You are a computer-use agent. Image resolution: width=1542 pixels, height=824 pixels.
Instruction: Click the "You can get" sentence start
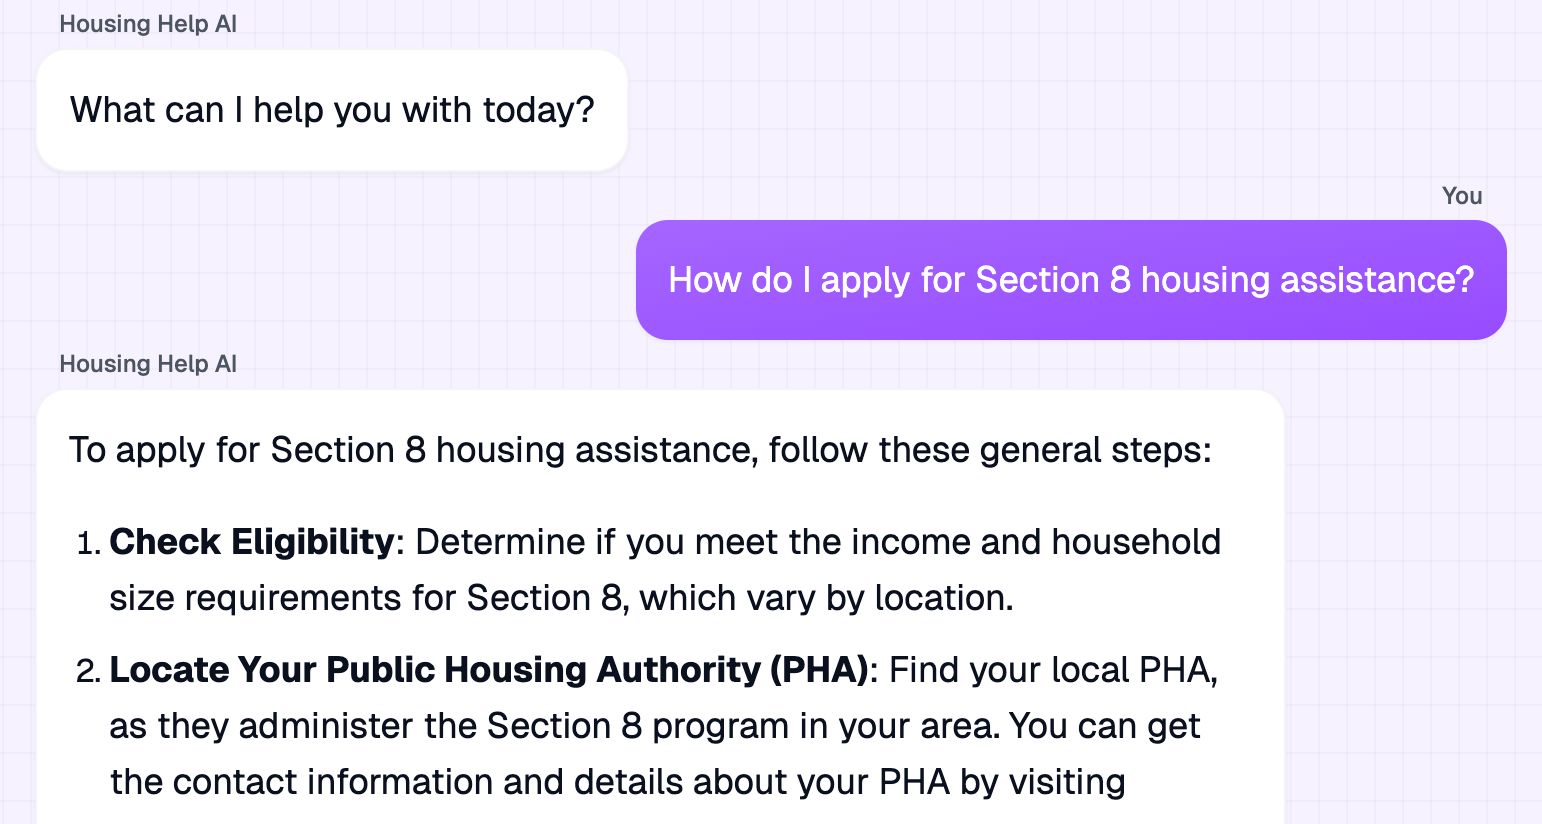1104,726
